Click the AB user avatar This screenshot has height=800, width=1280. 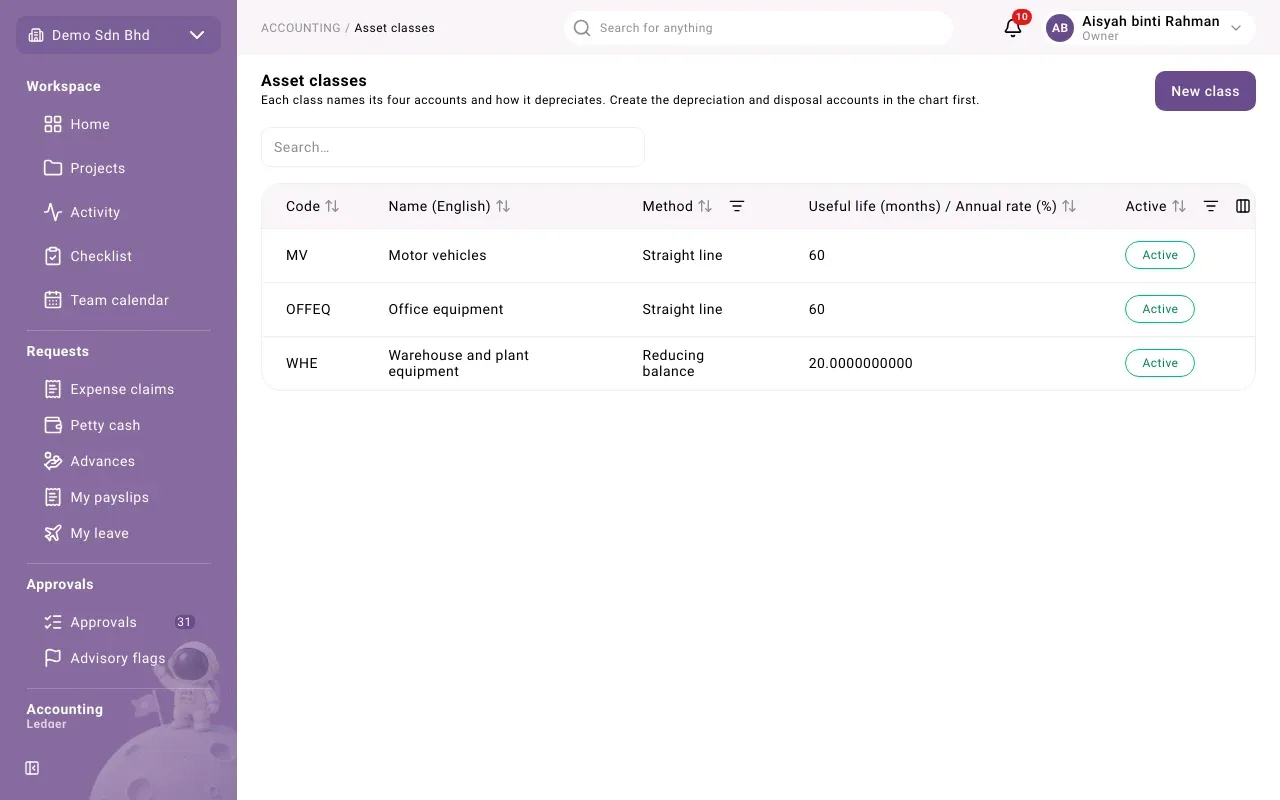click(x=1060, y=28)
